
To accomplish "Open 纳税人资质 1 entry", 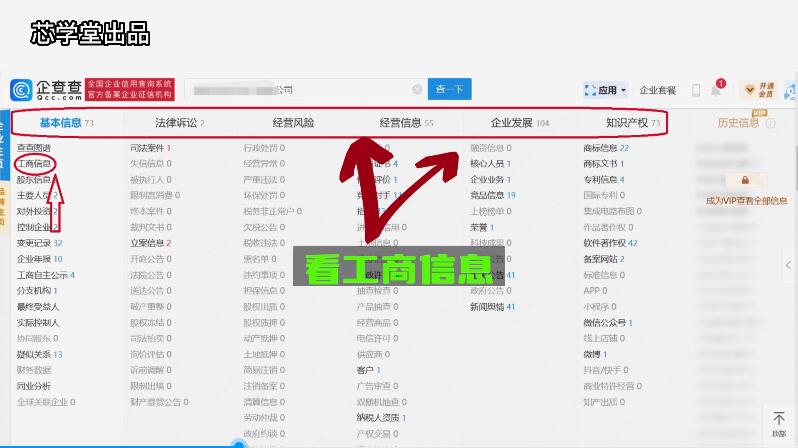I will tap(381, 417).
